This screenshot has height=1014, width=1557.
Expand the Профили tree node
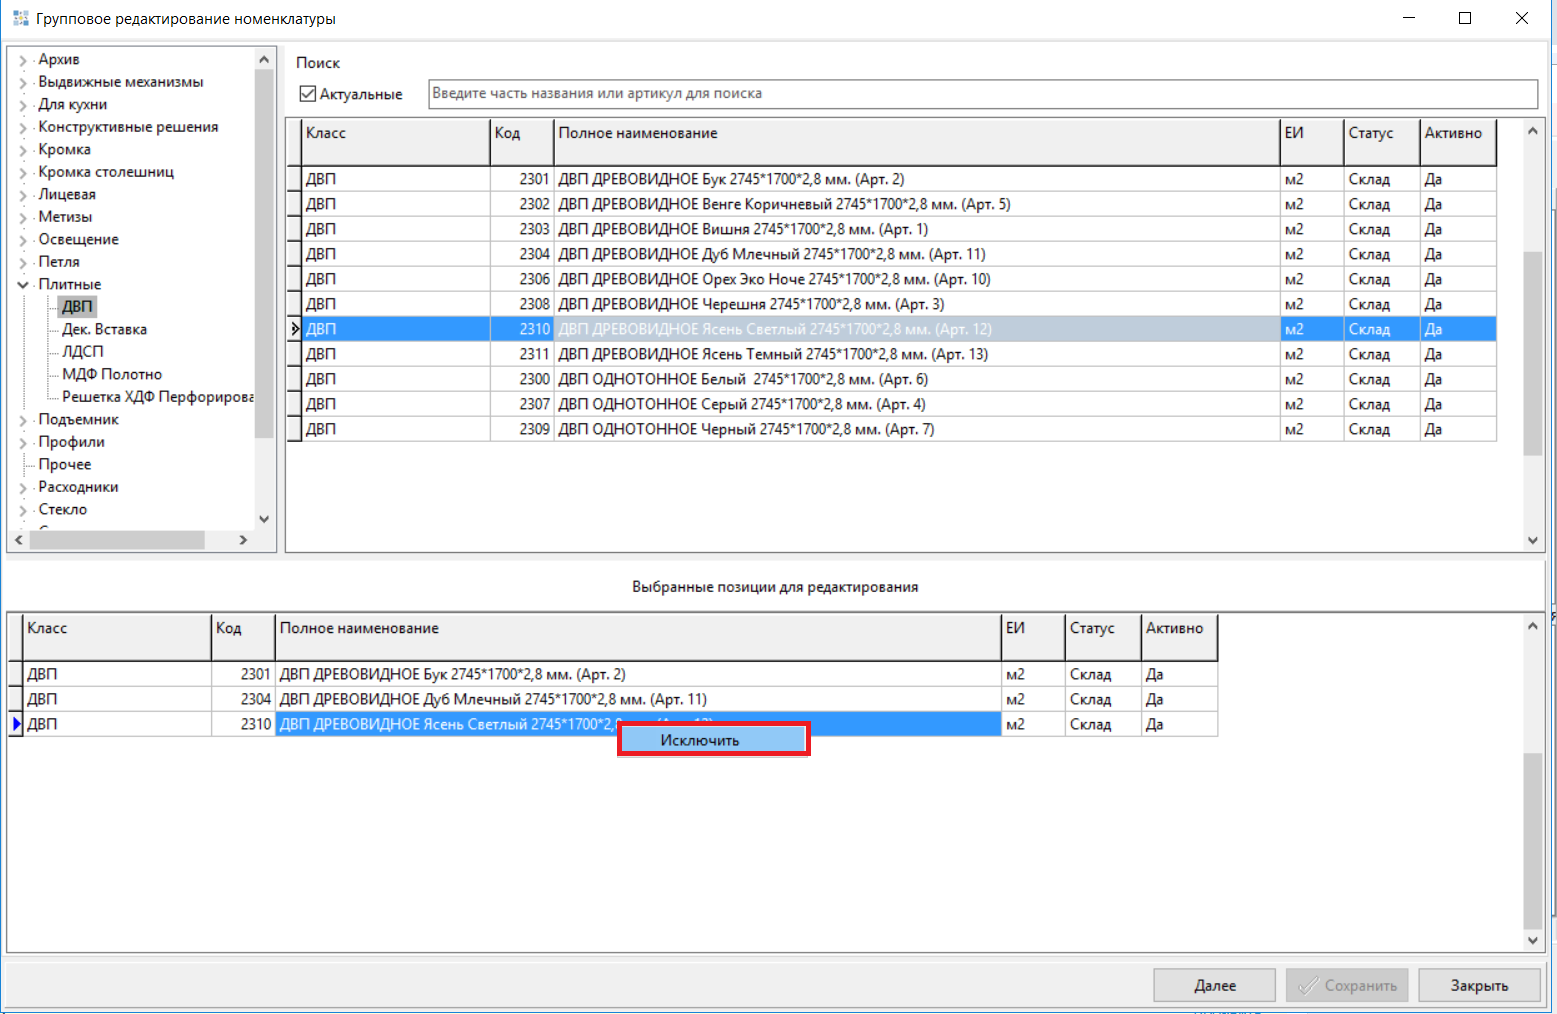[x=23, y=442]
